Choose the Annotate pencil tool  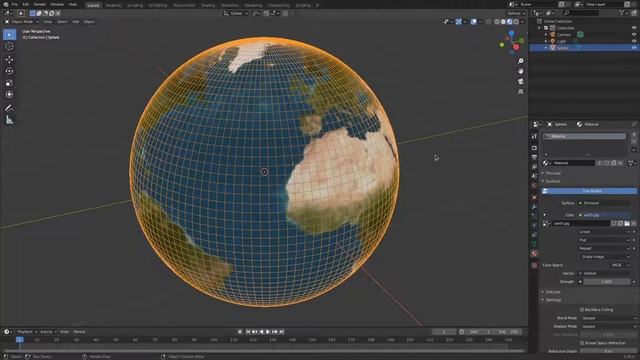coord(9,108)
